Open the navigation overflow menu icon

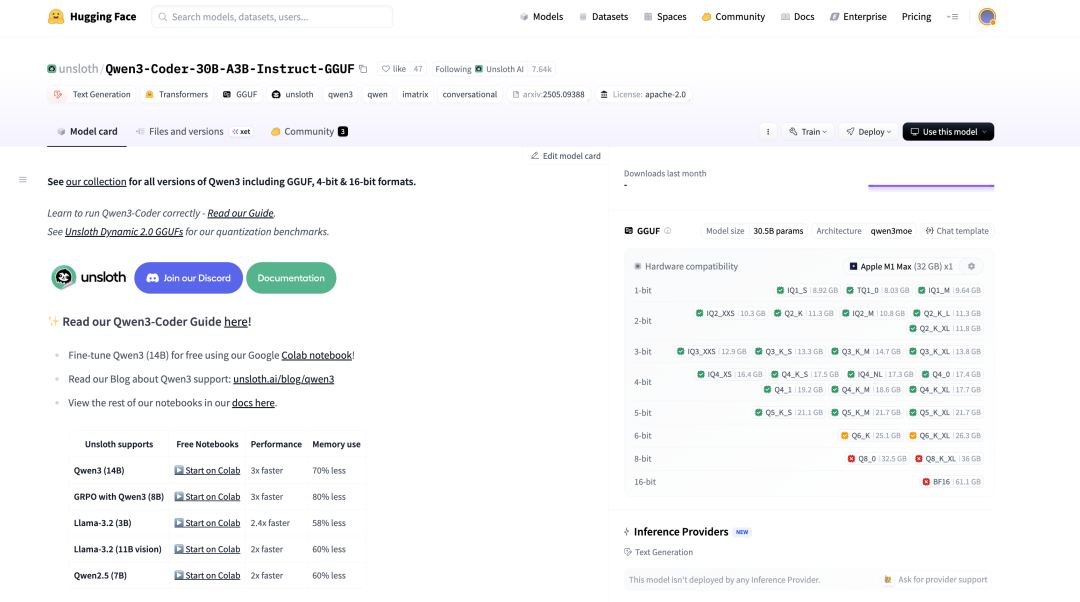(953, 17)
